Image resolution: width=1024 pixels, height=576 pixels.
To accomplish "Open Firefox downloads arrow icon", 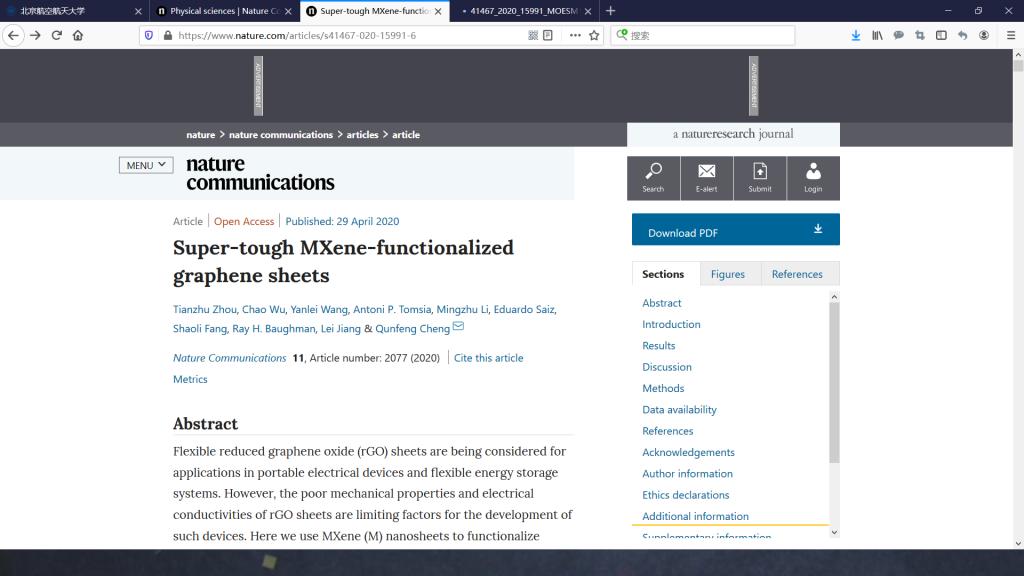I will 856,35.
